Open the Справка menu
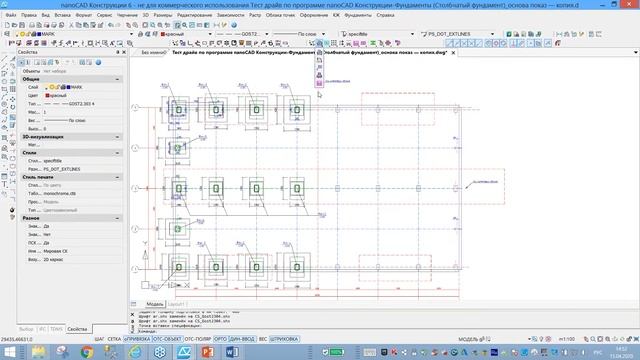The width and height of the screenshot is (640, 360). pos(385,15)
